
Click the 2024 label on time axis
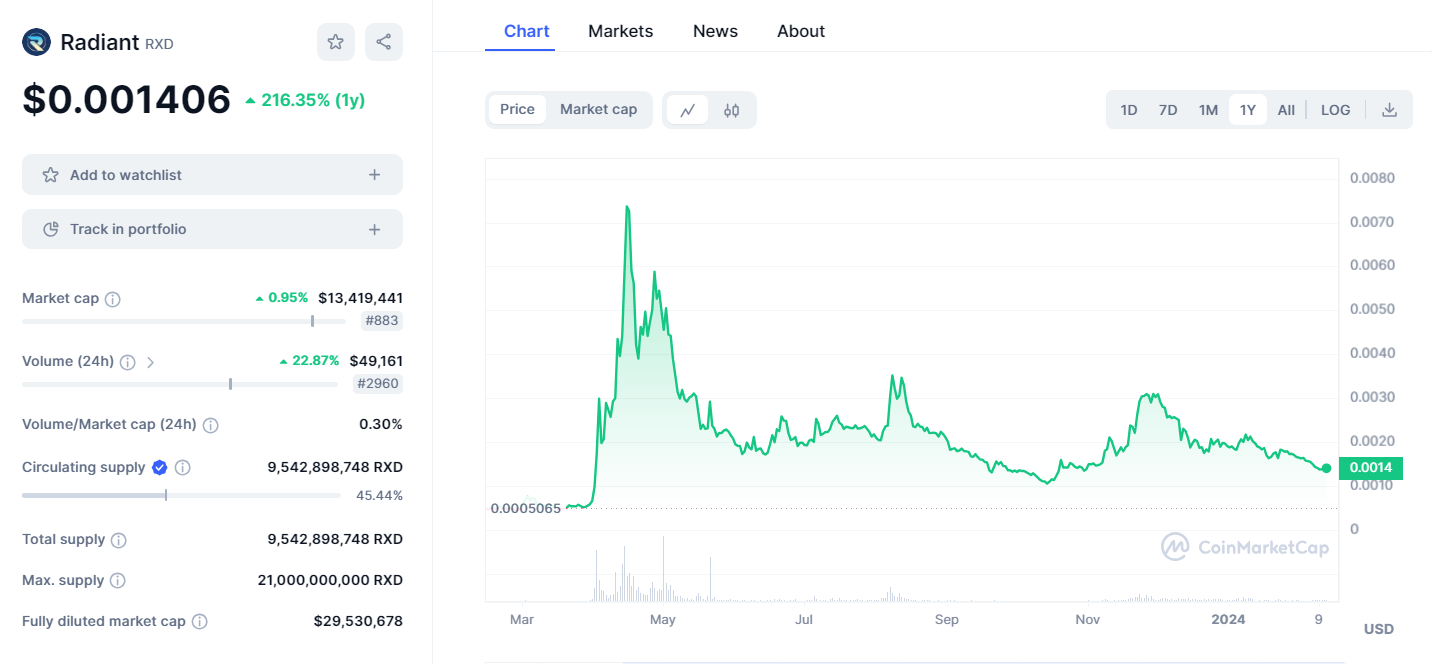pyautogui.click(x=1228, y=620)
